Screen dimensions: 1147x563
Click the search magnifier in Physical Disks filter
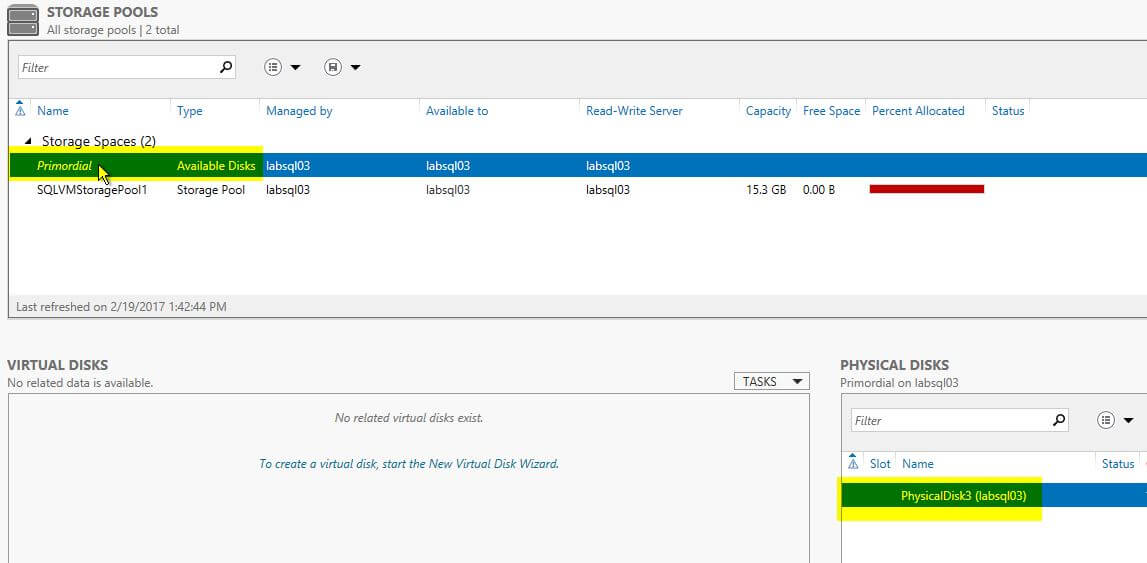click(x=1059, y=421)
